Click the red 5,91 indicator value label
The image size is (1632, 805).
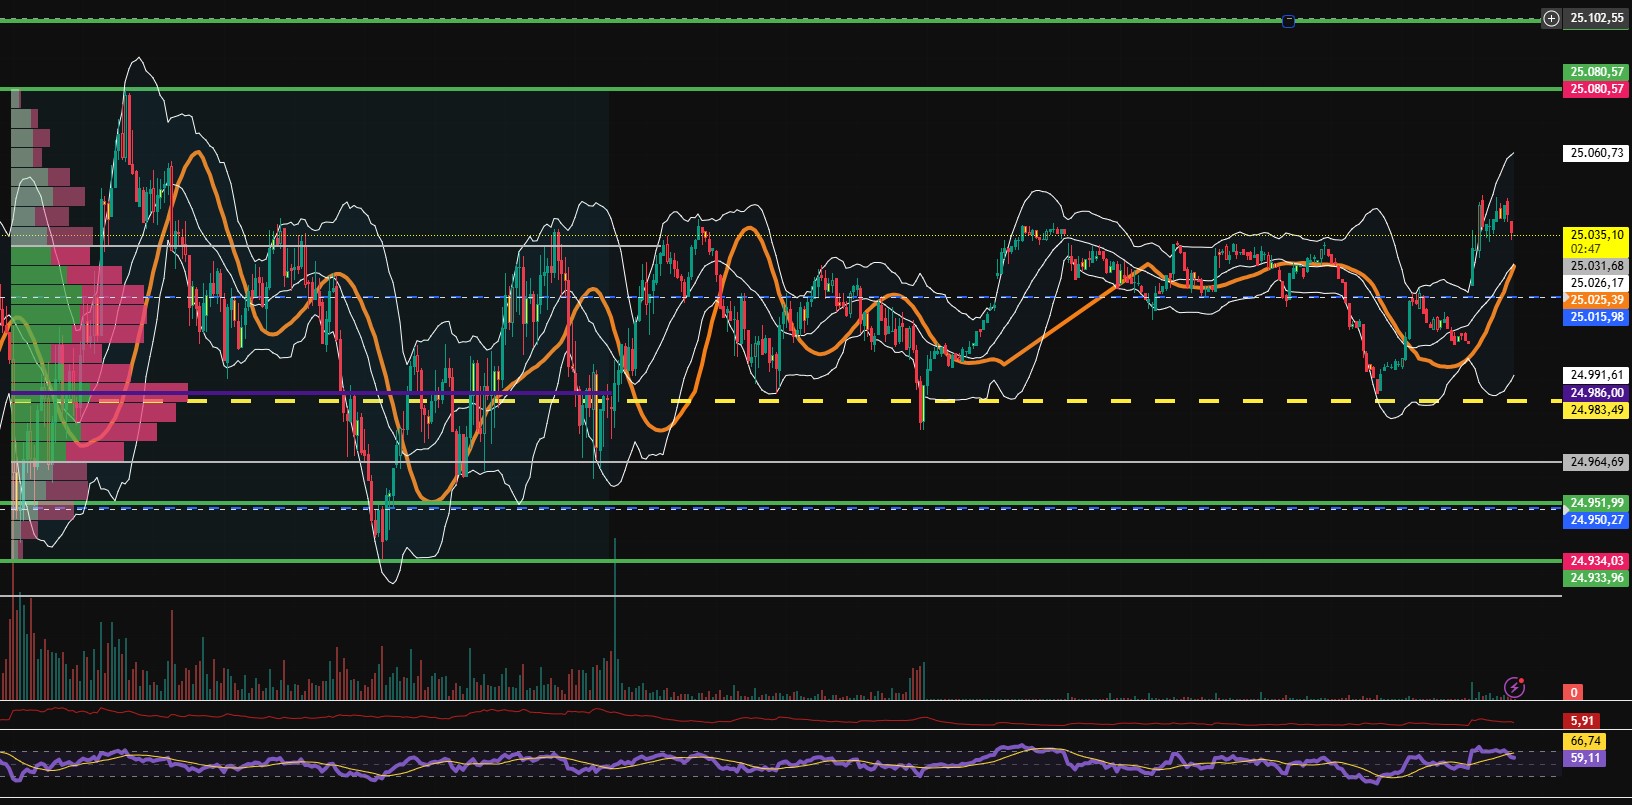[1582, 720]
